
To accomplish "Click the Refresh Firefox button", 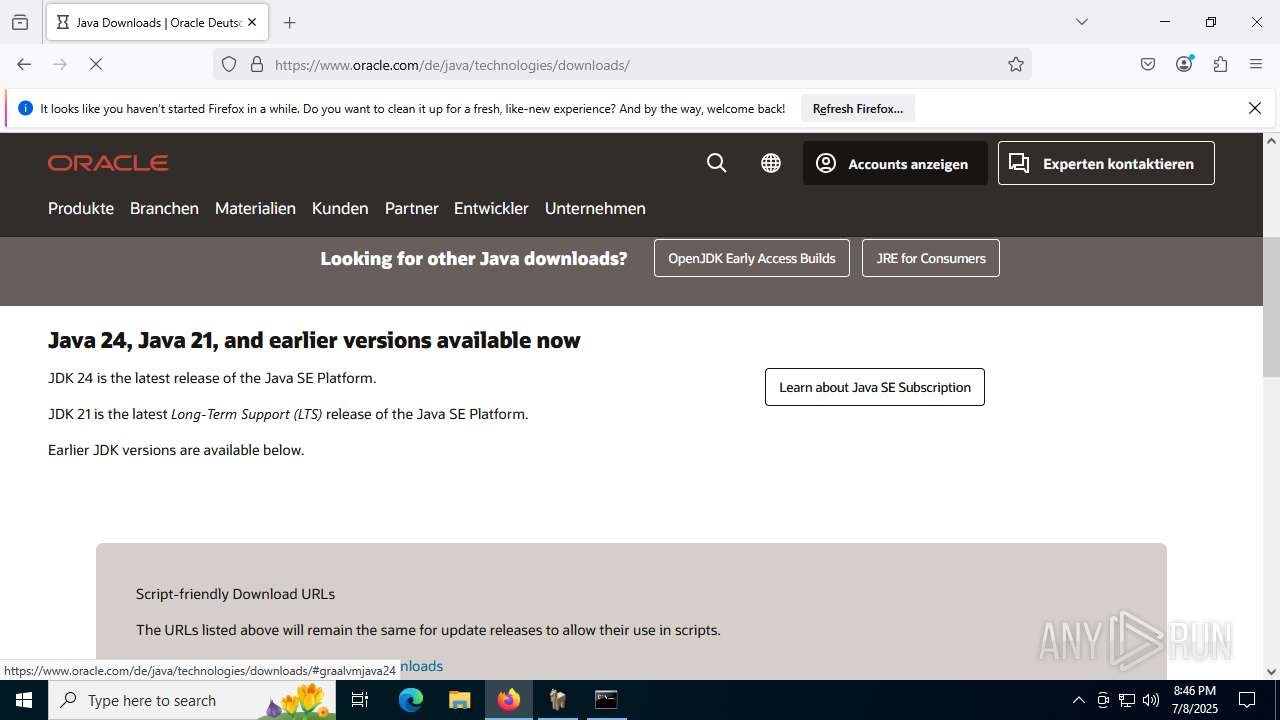I will 858,108.
